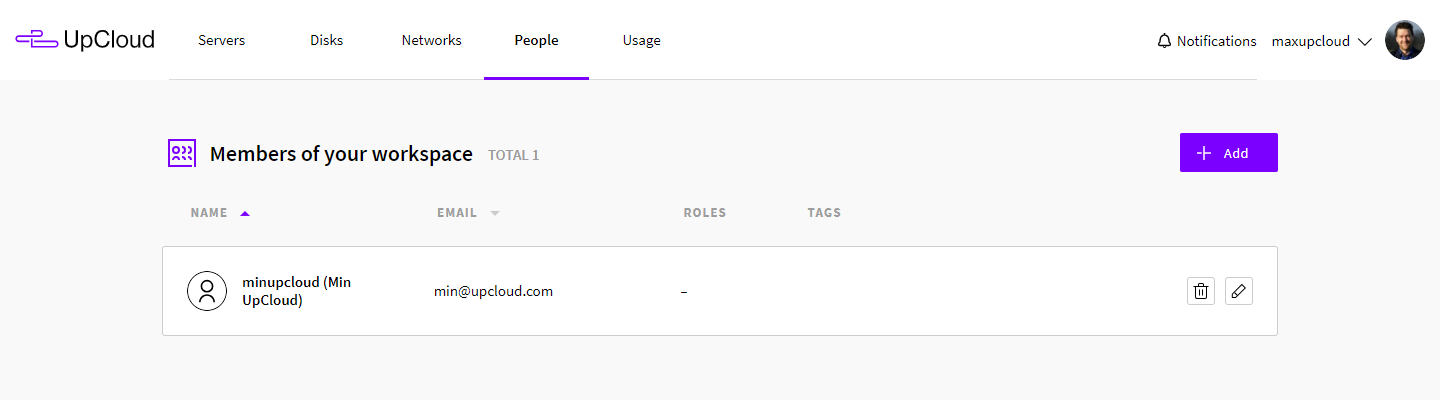This screenshot has width=1440, height=400.
Task: Expand the maxupcloud account dropdown chevron
Action: [x=1364, y=41]
